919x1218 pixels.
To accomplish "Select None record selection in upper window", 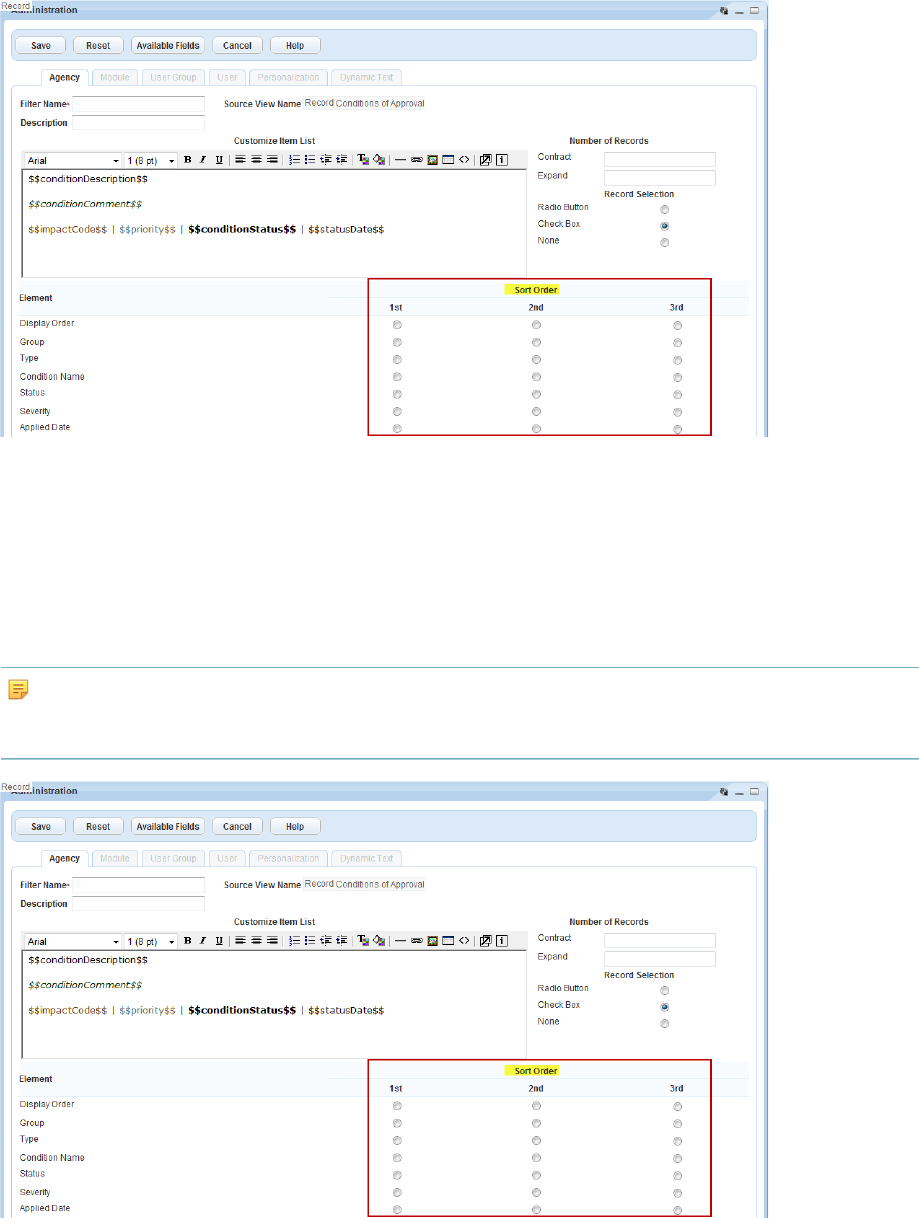I will [x=664, y=243].
